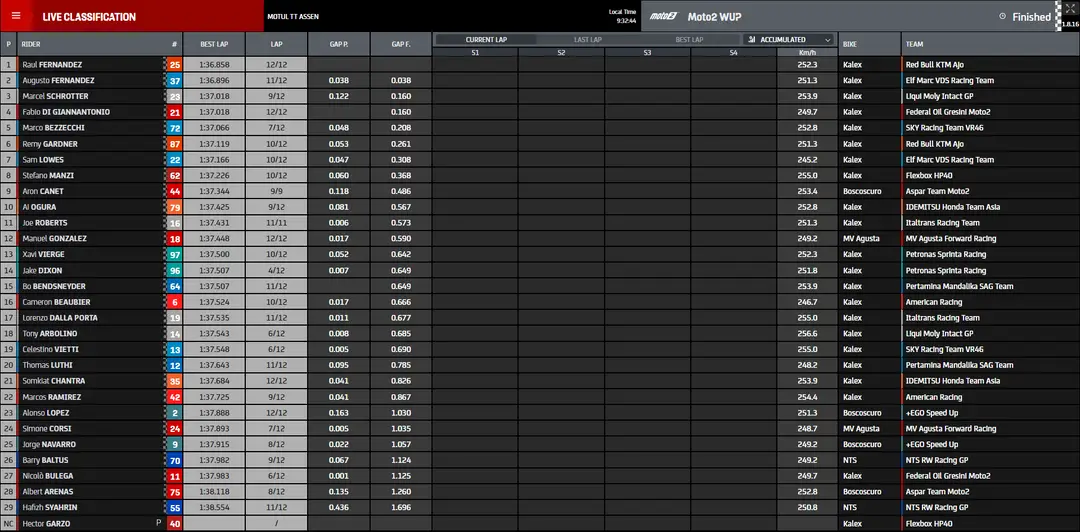Select rider Aron CANET
Viewport: 1080px width, 532px height.
click(44, 191)
